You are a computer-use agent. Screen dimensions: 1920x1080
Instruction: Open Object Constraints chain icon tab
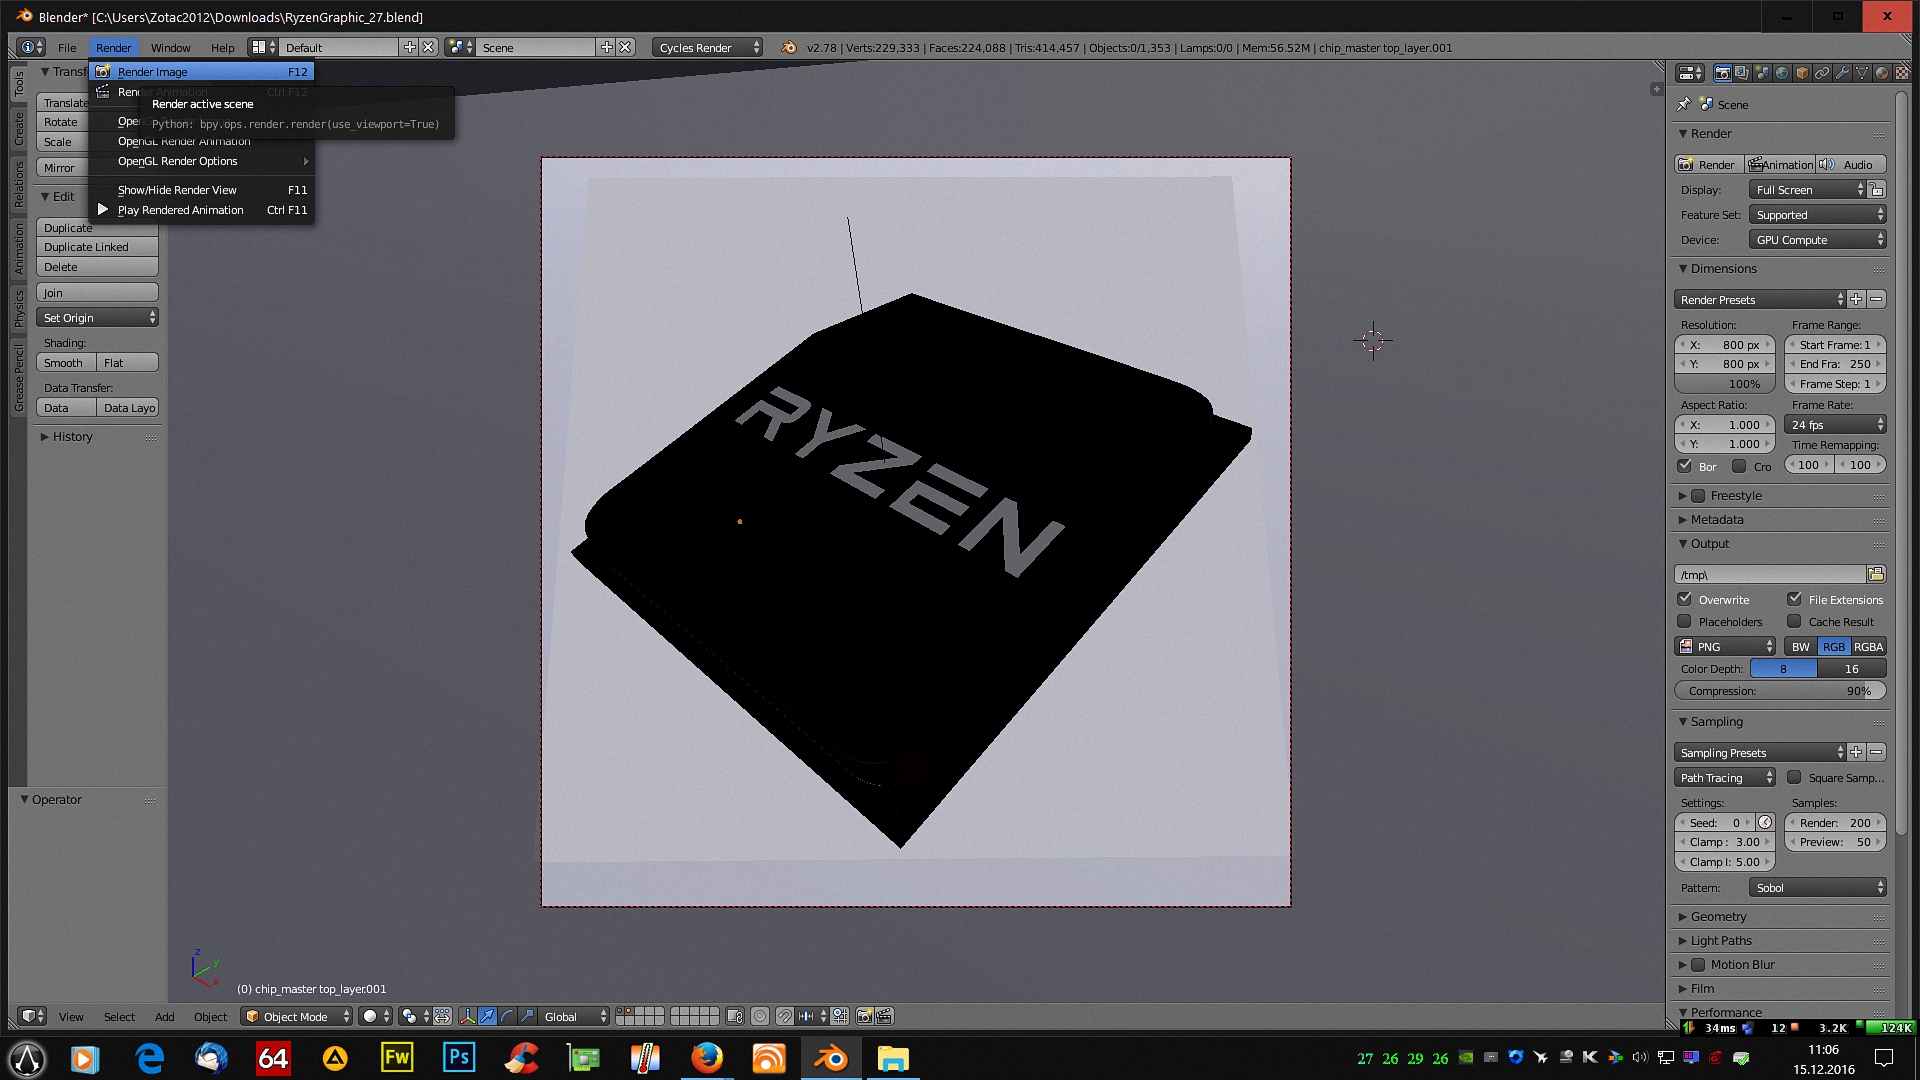[1822, 73]
